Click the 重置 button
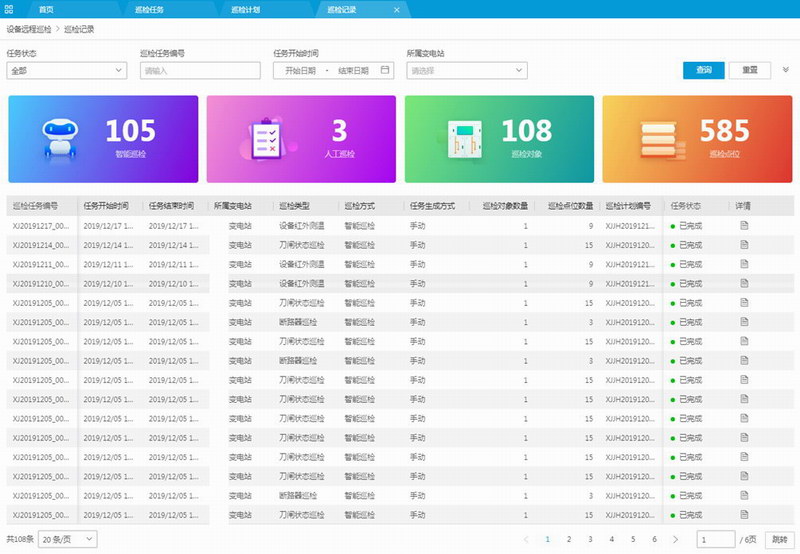800x554 pixels. pos(750,70)
